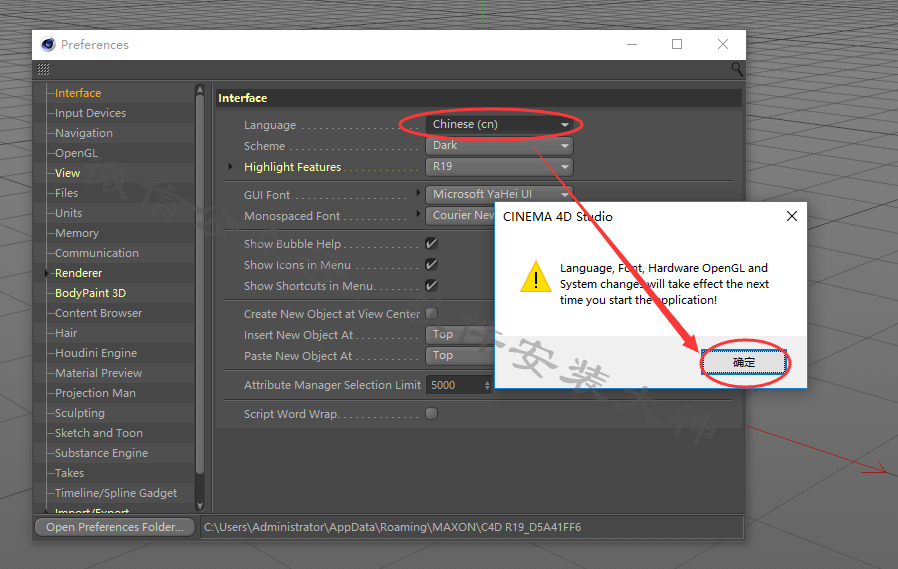Select View category

(67, 173)
